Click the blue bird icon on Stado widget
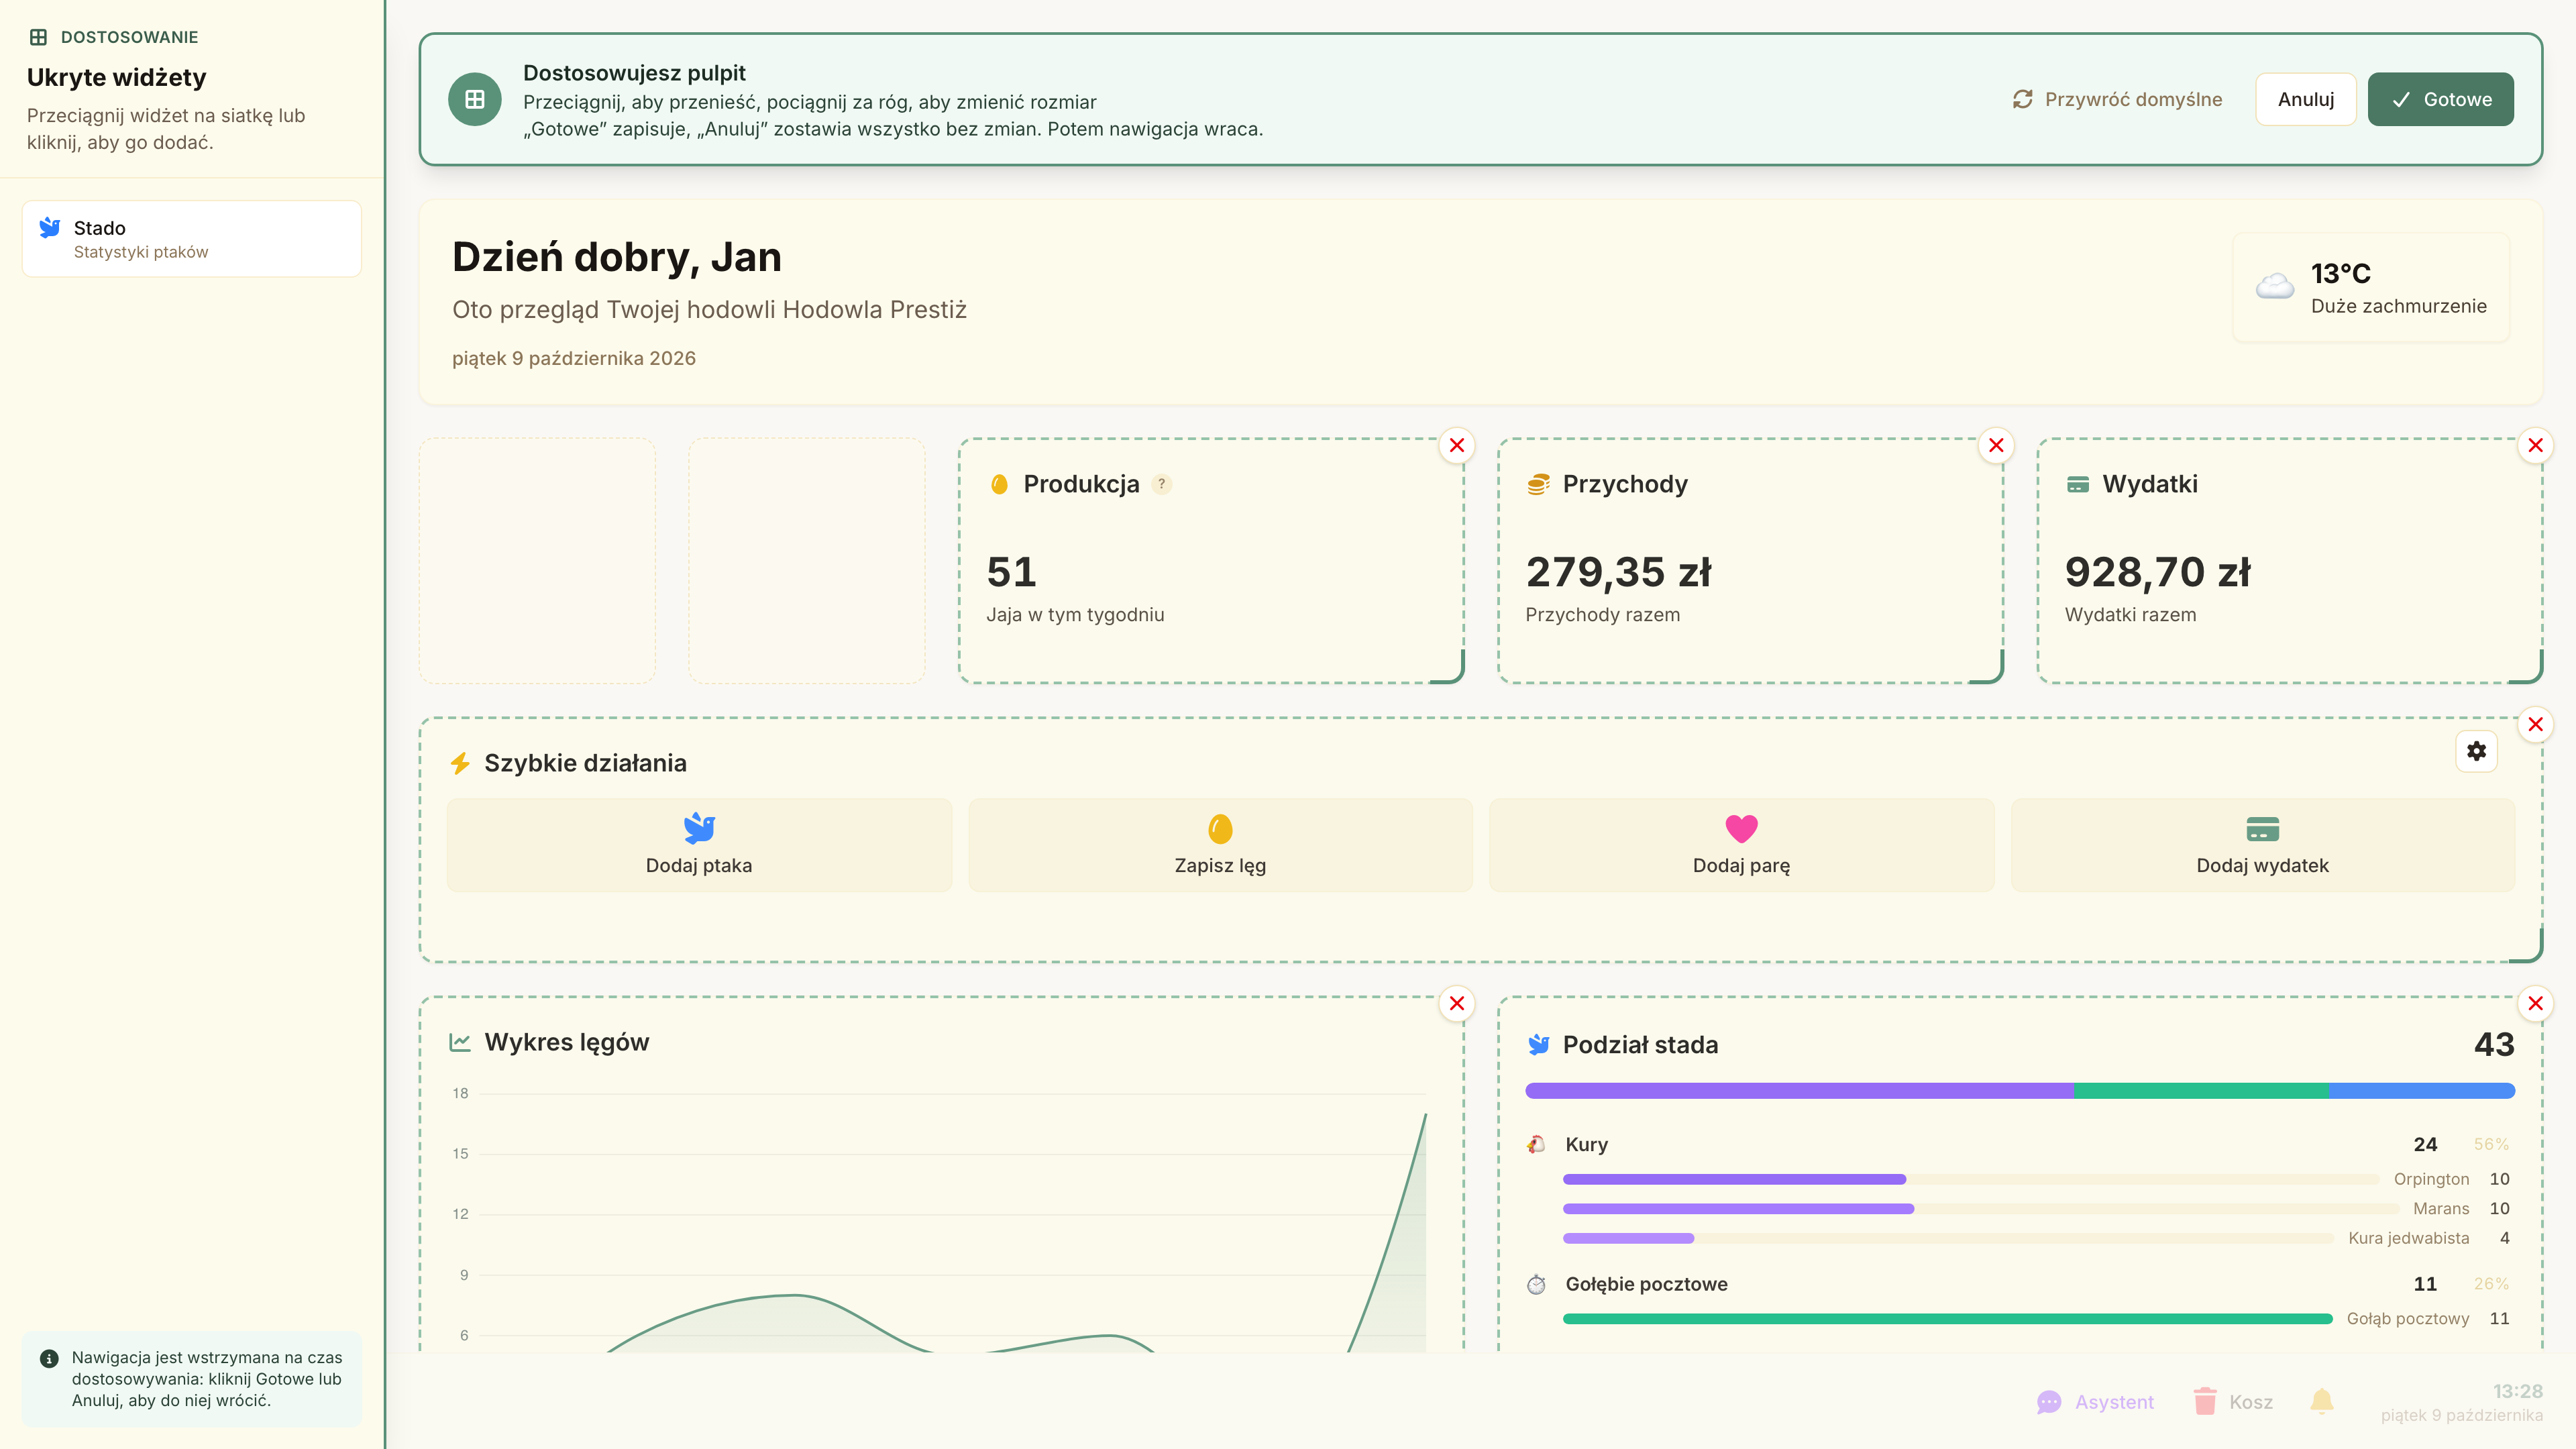 [x=50, y=228]
